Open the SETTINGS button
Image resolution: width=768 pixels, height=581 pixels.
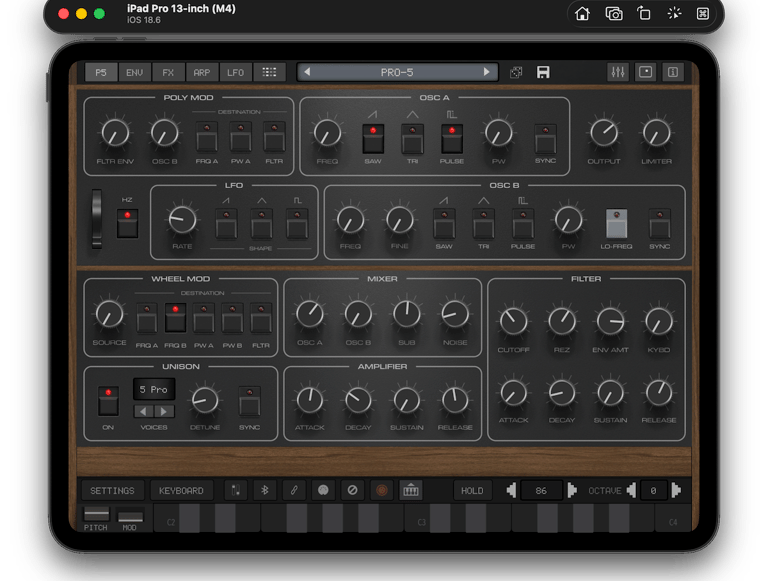[x=112, y=490]
